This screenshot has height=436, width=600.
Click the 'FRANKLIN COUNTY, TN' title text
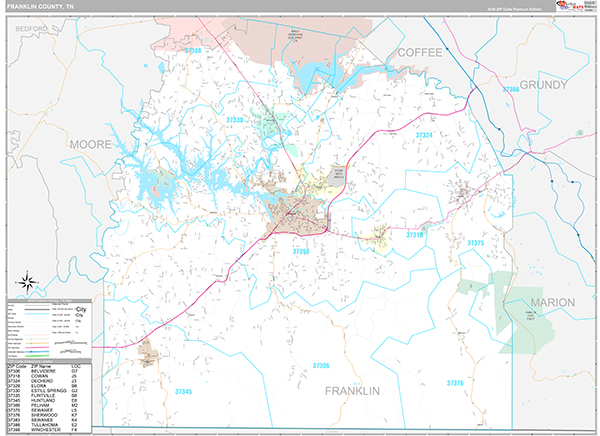[41, 7]
